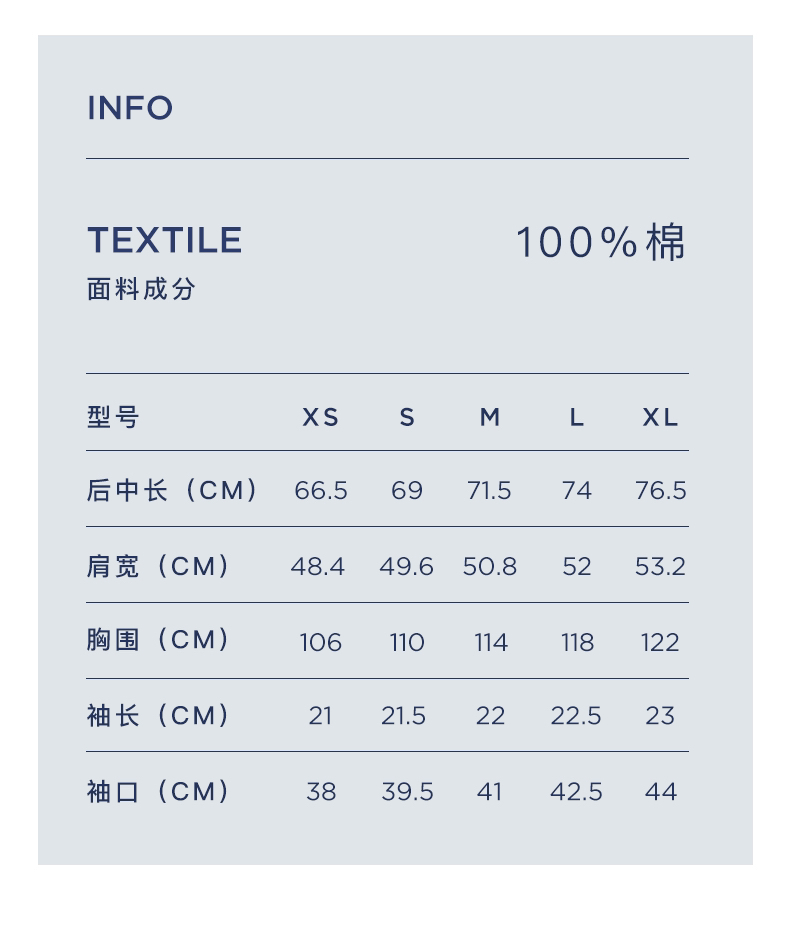Viewport: 790px width, 925px height.
Task: Select the L size column header
Action: tap(577, 417)
